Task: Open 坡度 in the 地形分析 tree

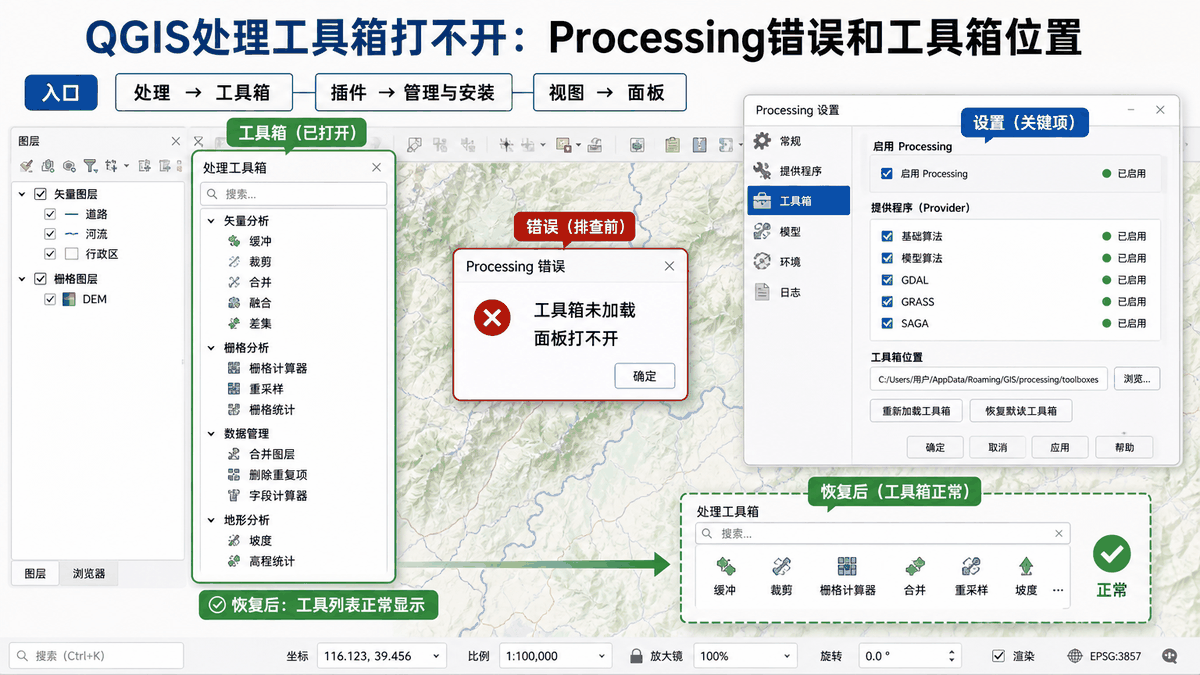Action: pos(249,541)
